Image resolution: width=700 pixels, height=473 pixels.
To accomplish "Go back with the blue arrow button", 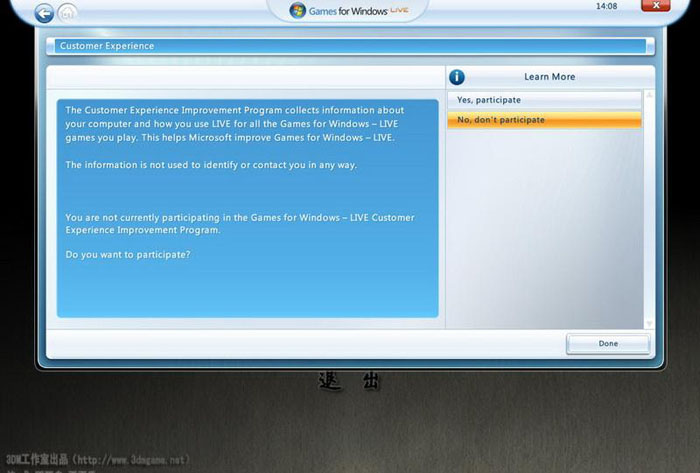I will (x=44, y=13).
